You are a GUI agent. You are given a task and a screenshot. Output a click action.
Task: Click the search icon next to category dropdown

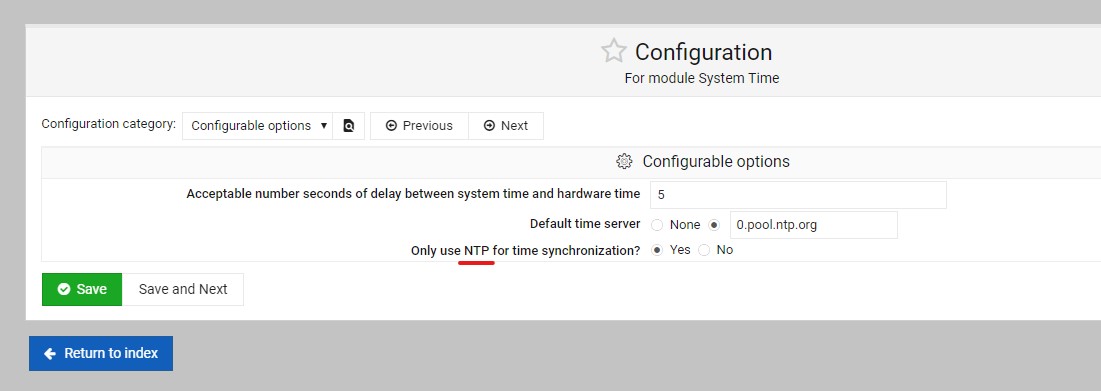tap(348, 126)
